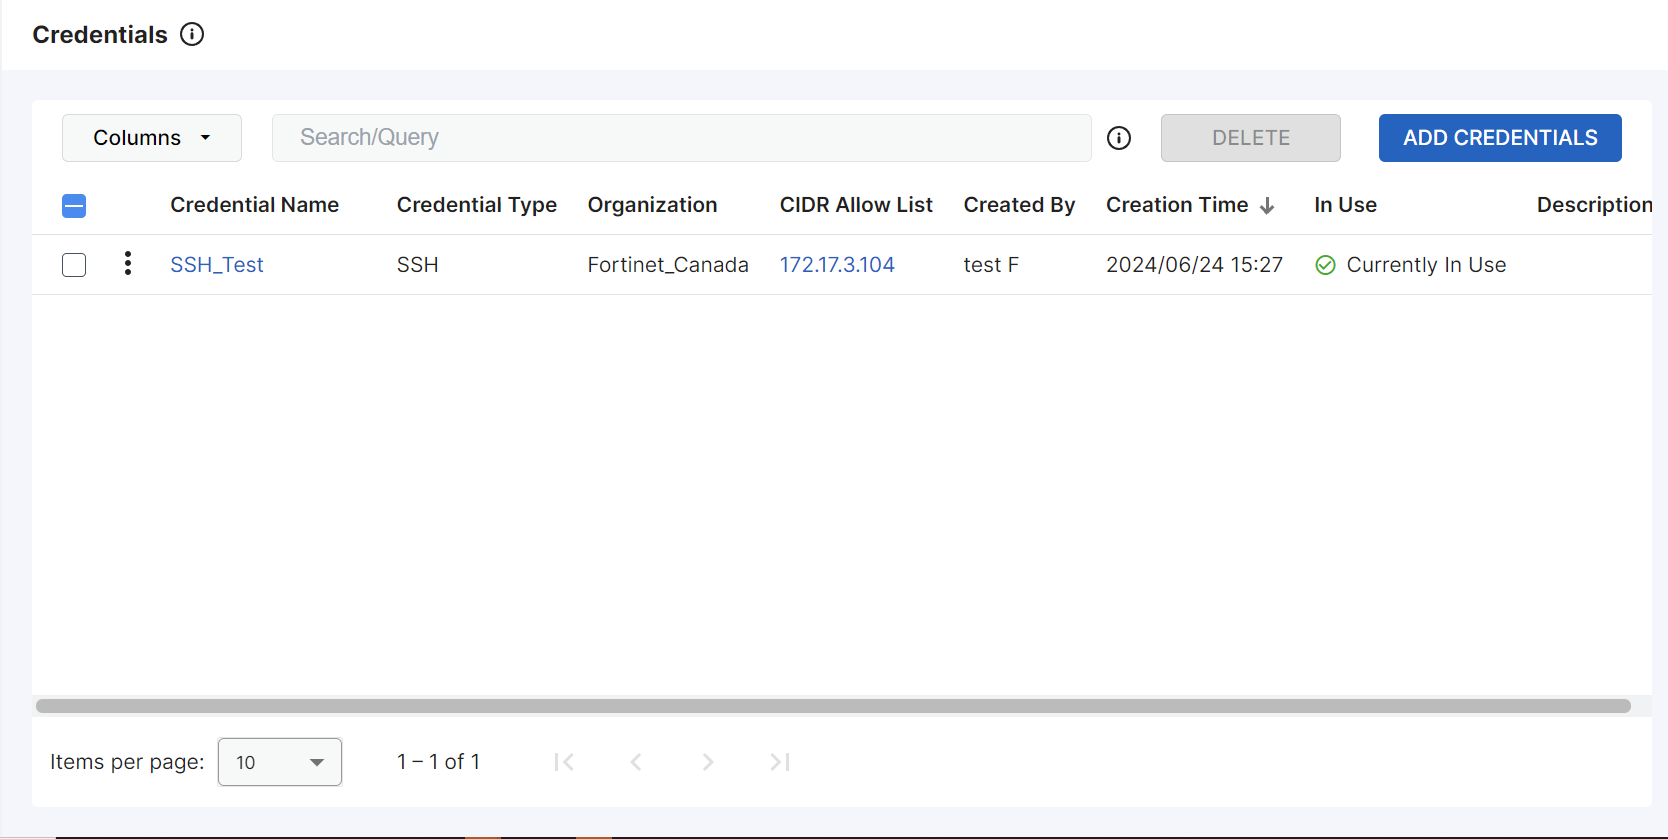This screenshot has width=1668, height=839.
Task: Click the DELETE button
Action: pyautogui.click(x=1251, y=138)
